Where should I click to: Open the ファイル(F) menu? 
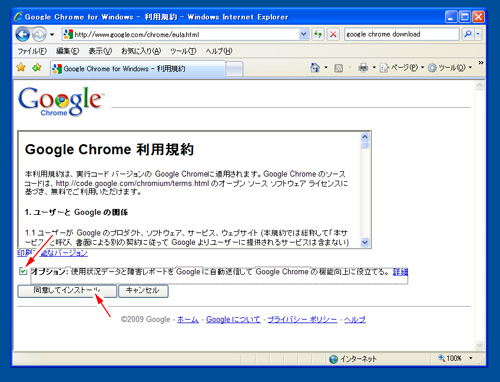[32, 51]
